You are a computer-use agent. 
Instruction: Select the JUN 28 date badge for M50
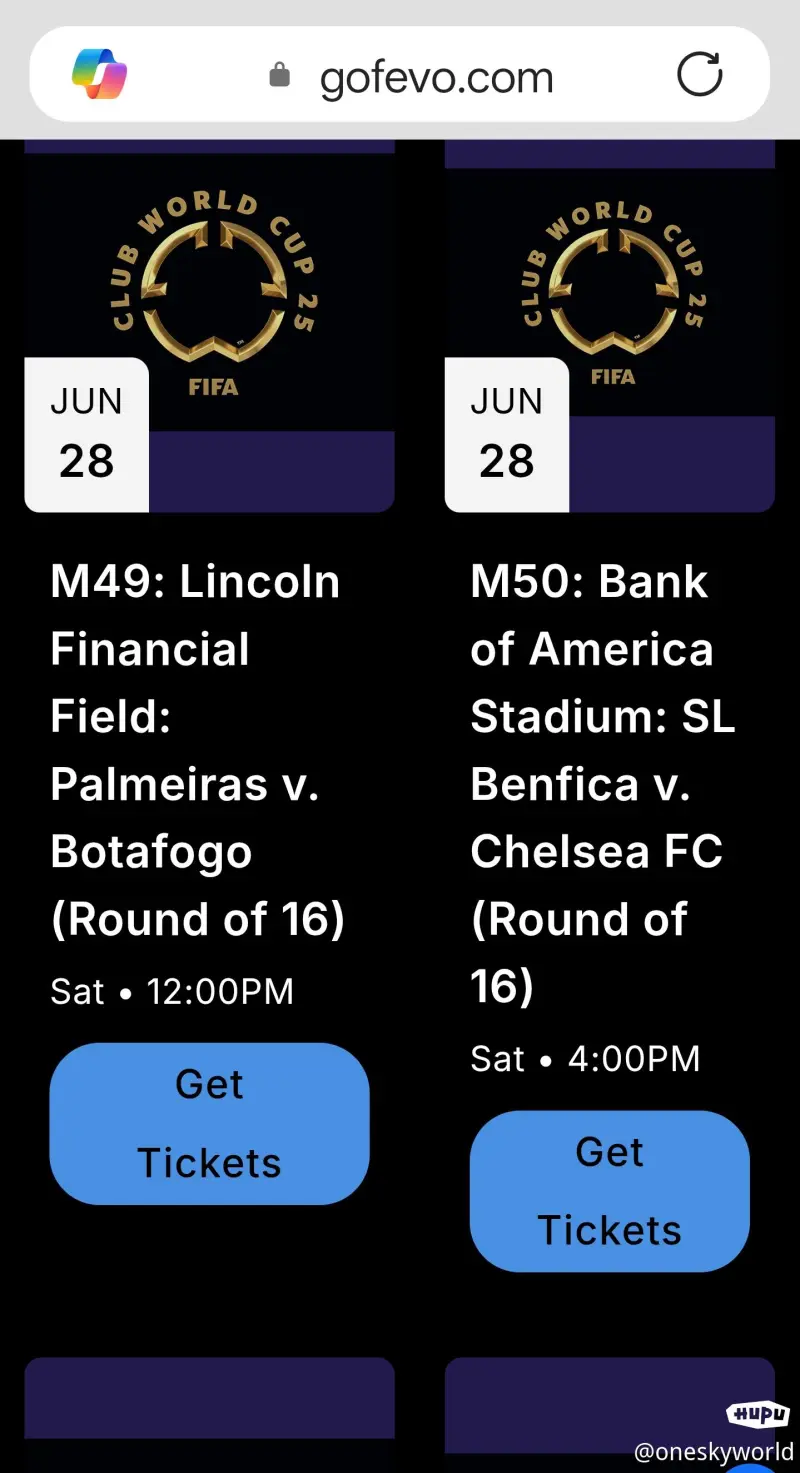(x=507, y=434)
